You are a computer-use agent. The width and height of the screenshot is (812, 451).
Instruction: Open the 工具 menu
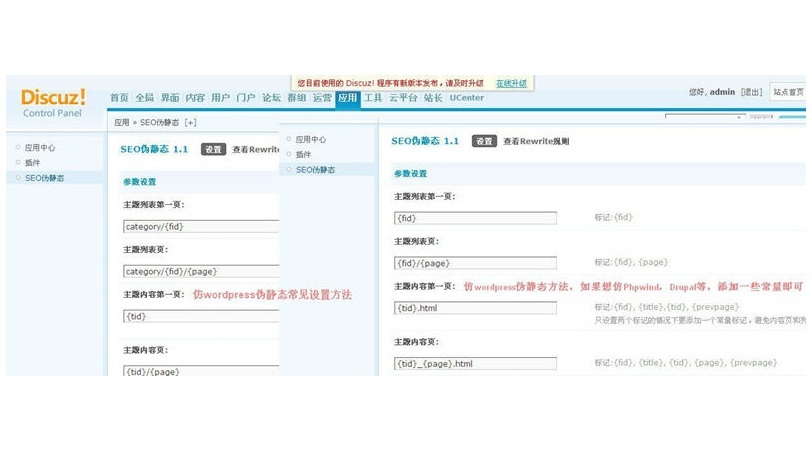pyautogui.click(x=373, y=97)
